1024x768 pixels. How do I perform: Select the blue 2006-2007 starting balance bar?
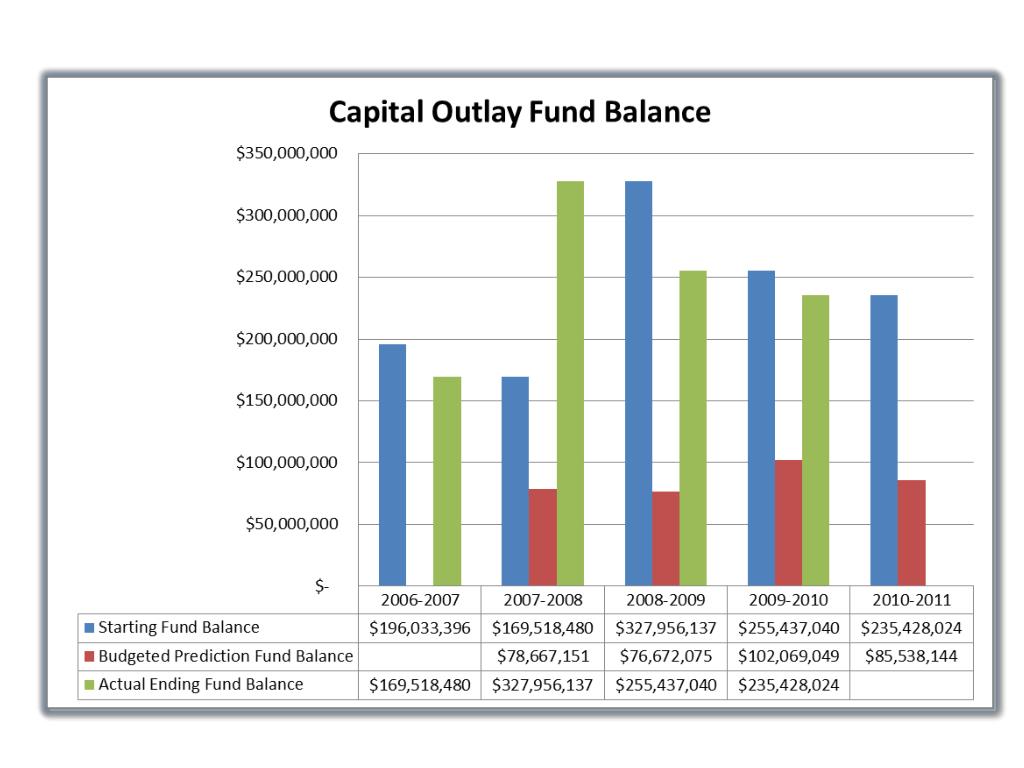tap(392, 465)
